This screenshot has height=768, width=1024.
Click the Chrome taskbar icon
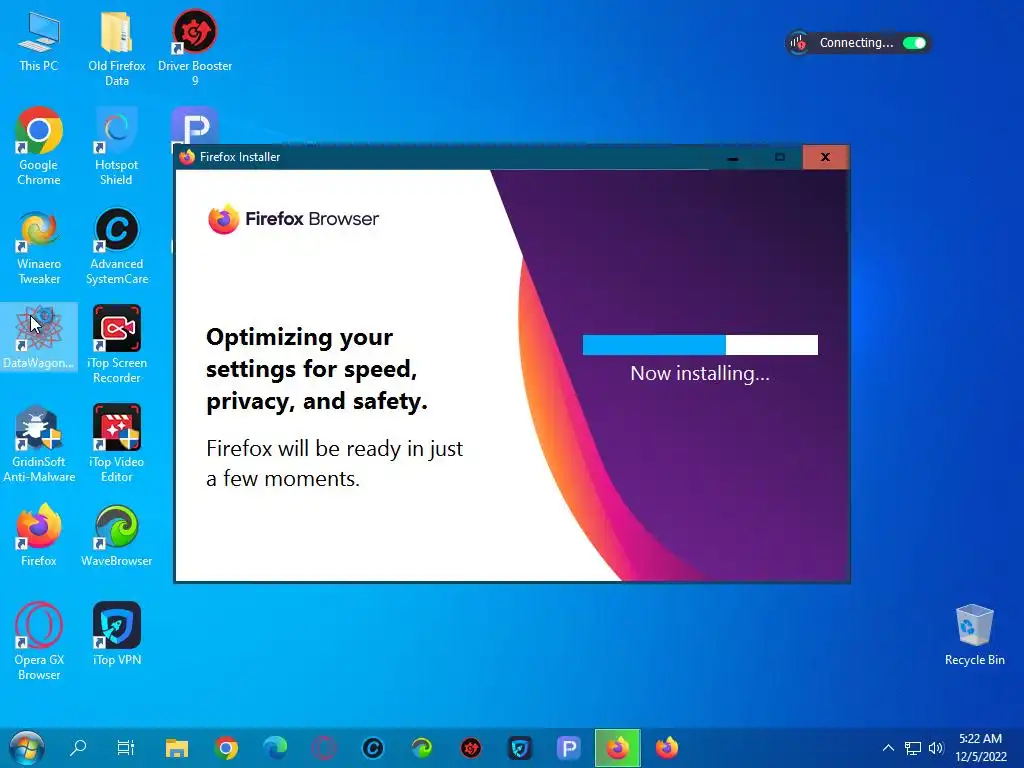click(226, 748)
